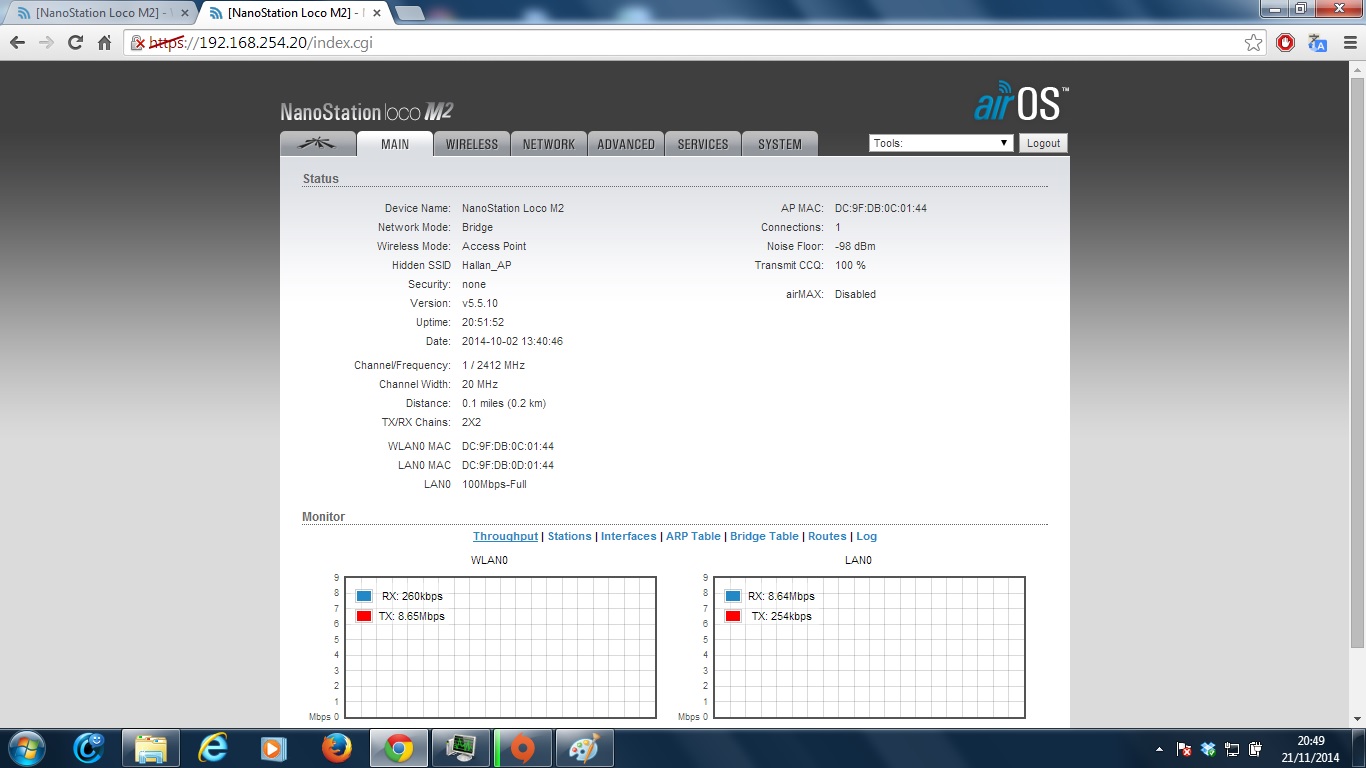This screenshot has height=768, width=1366.
Task: Log out of airOS
Action: (1043, 143)
